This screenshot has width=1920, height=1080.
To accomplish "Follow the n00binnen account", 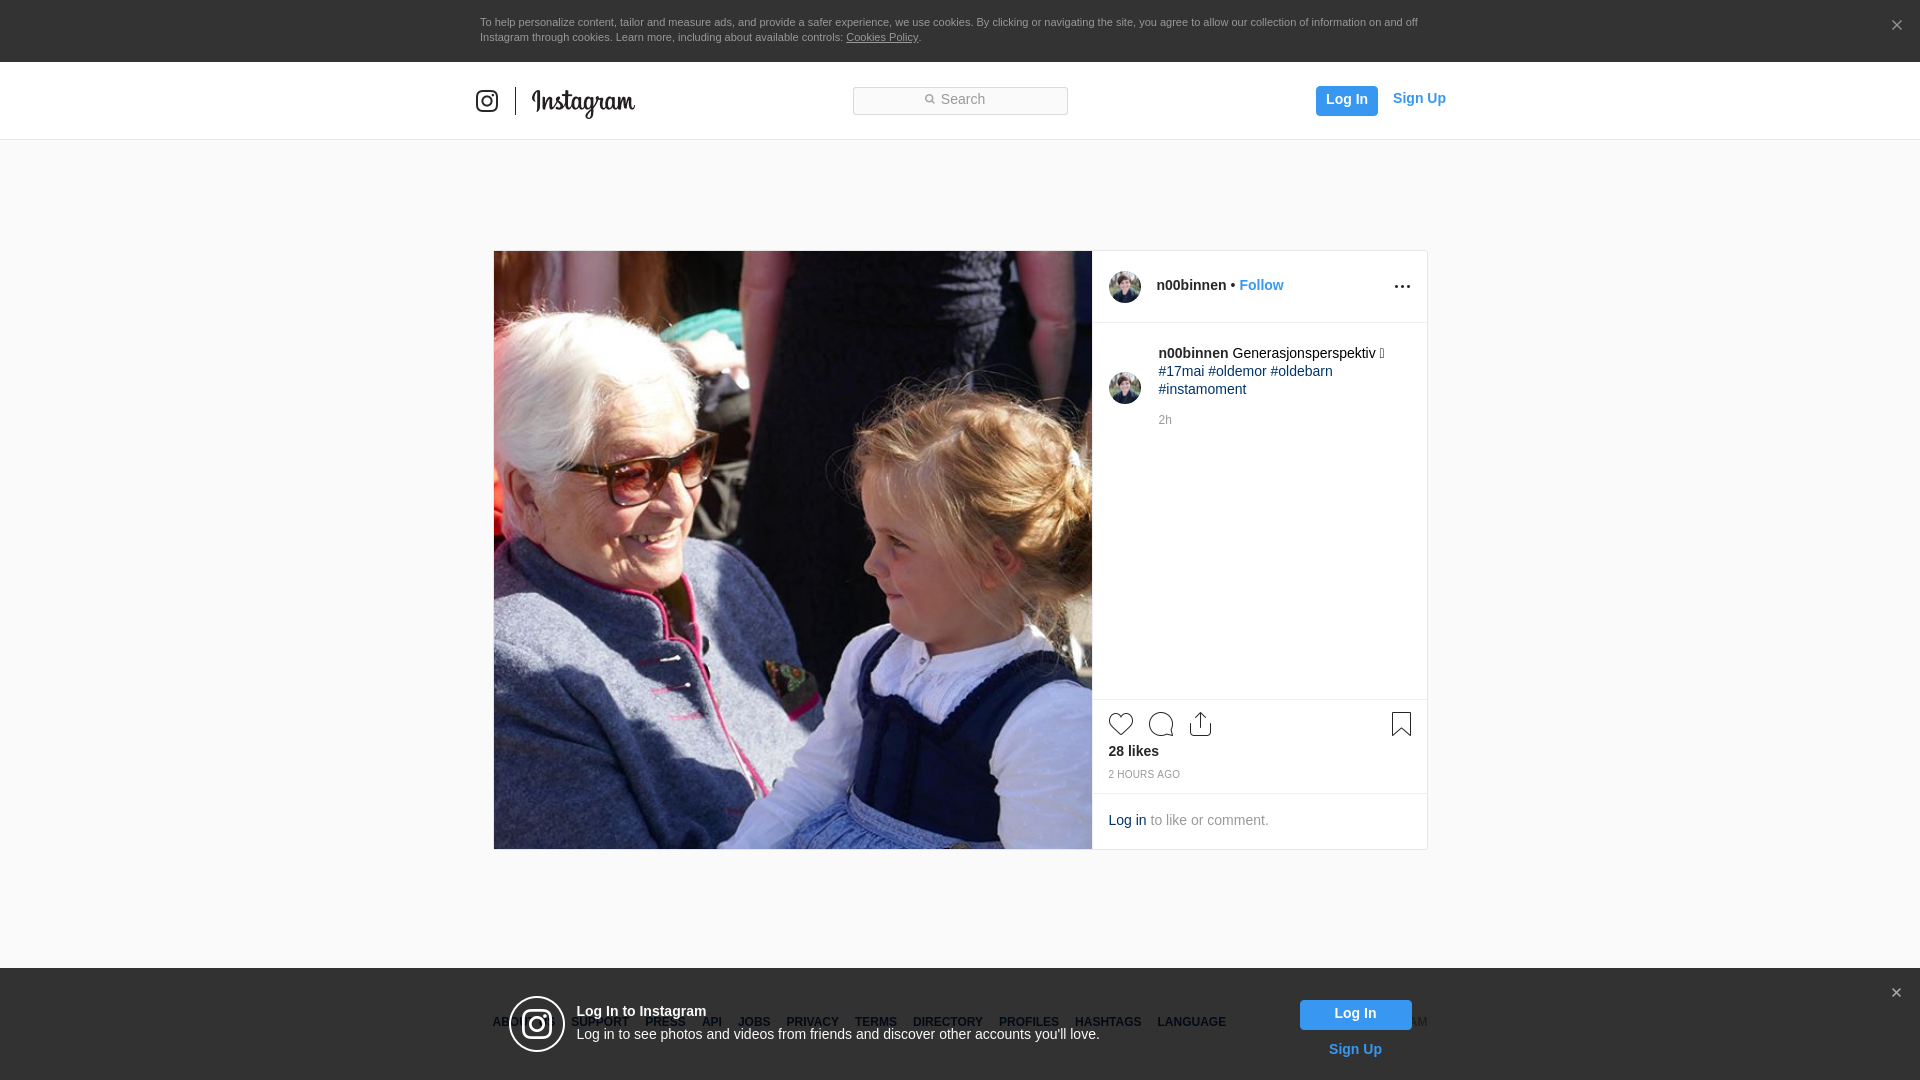I will 1261,285.
